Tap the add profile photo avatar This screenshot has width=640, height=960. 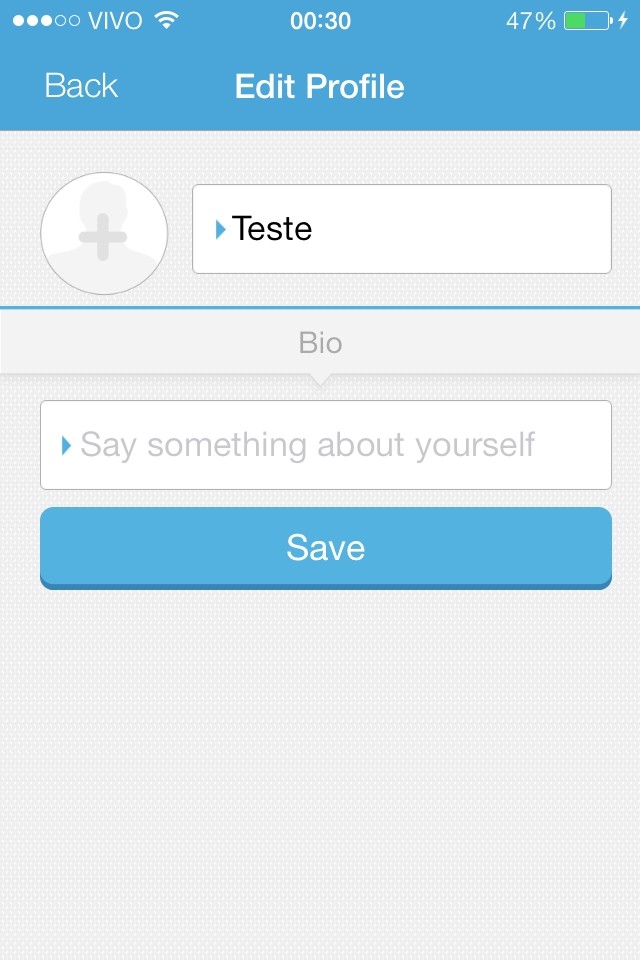104,233
